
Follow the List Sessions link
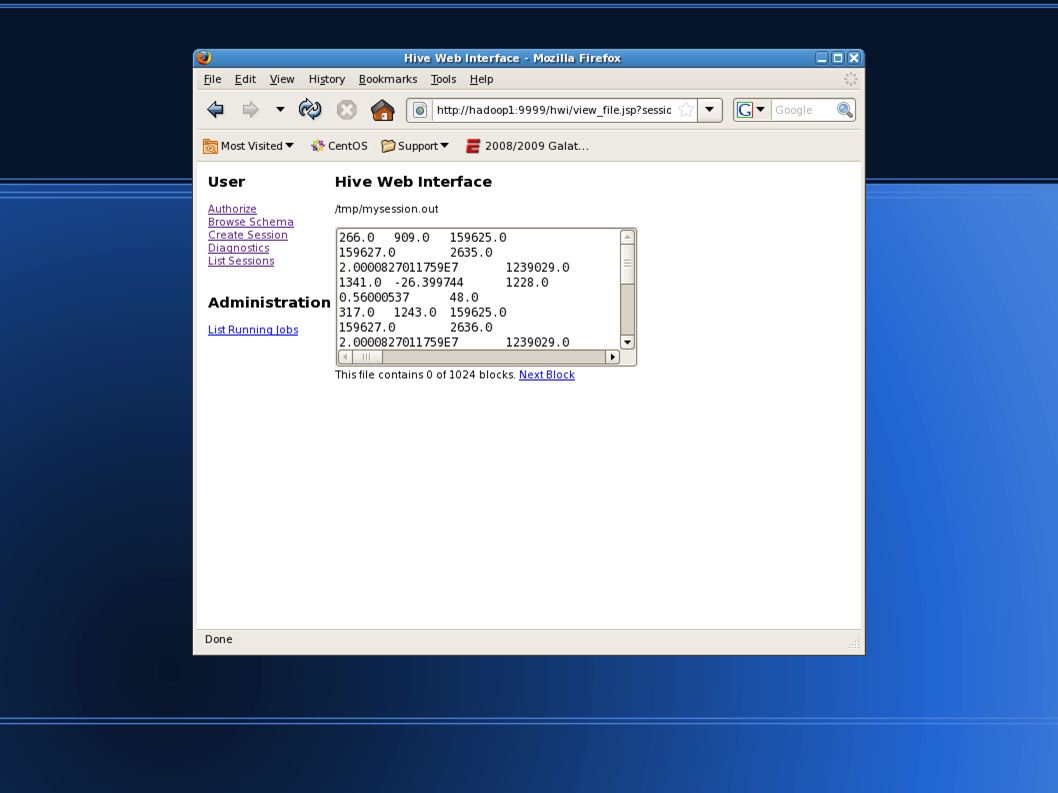pos(241,261)
